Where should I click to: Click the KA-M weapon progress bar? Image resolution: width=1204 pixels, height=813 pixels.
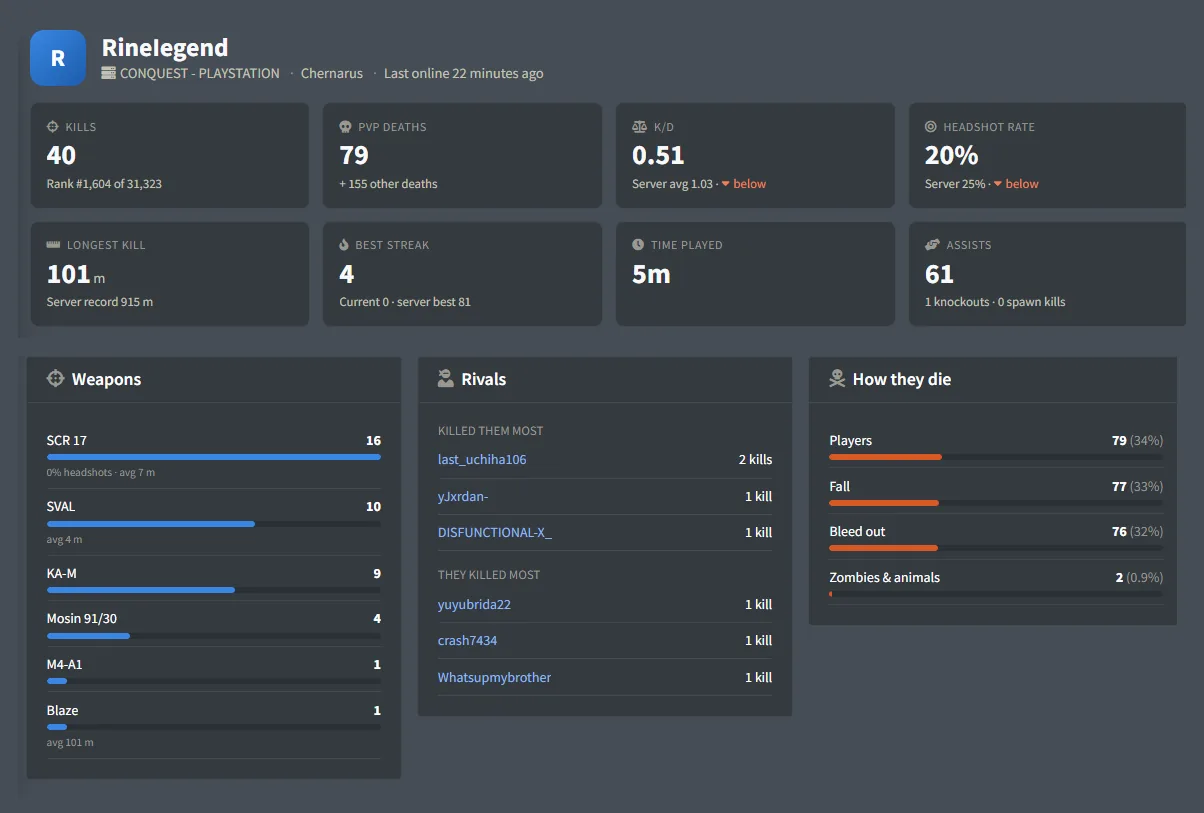coord(214,590)
